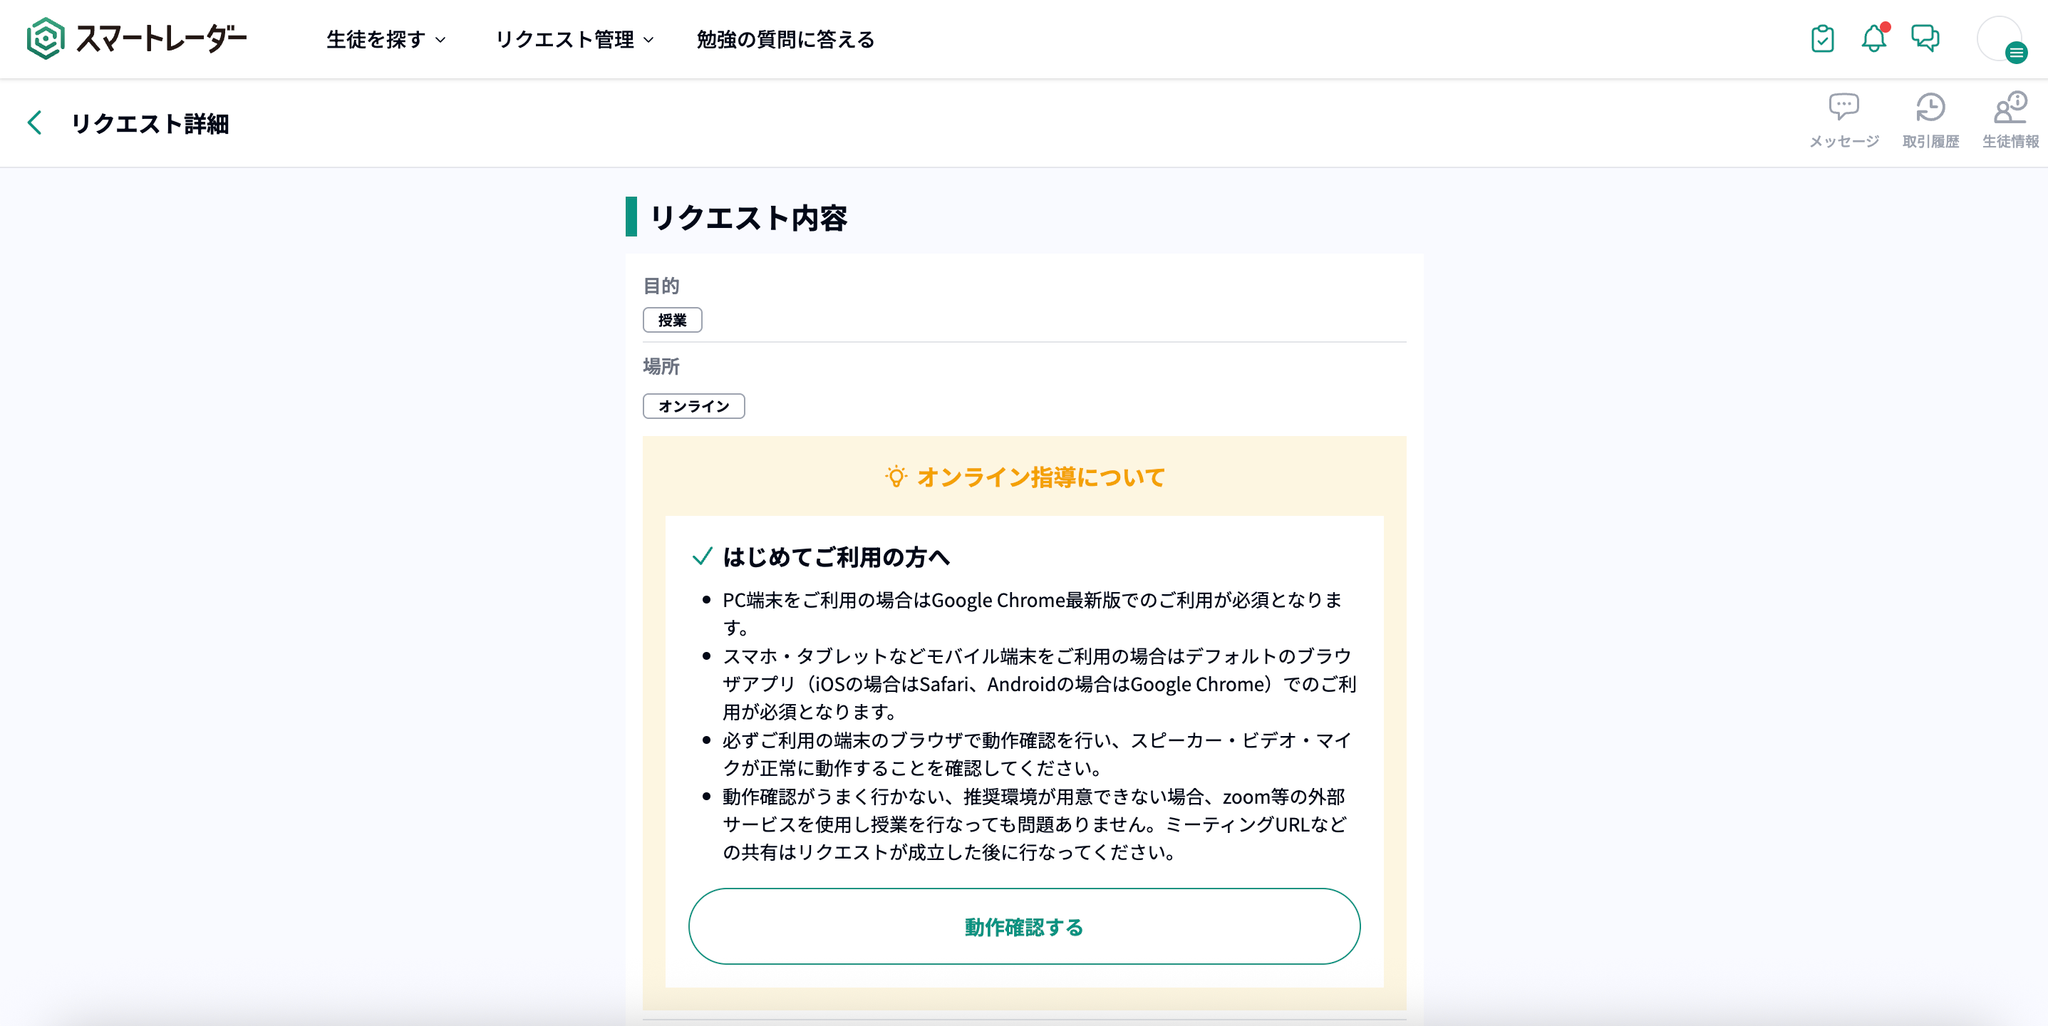Open the profile avatar menu
This screenshot has height=1026, width=2048.
2001,40
